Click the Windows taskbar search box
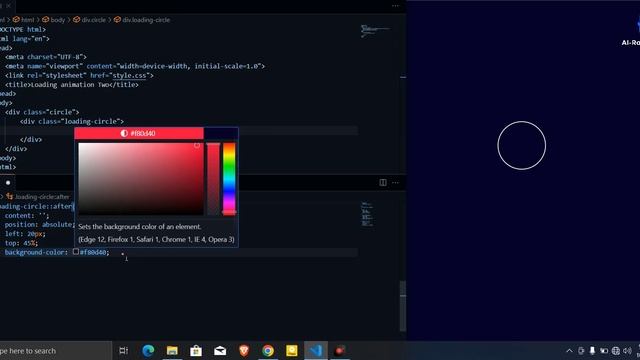 [55, 351]
